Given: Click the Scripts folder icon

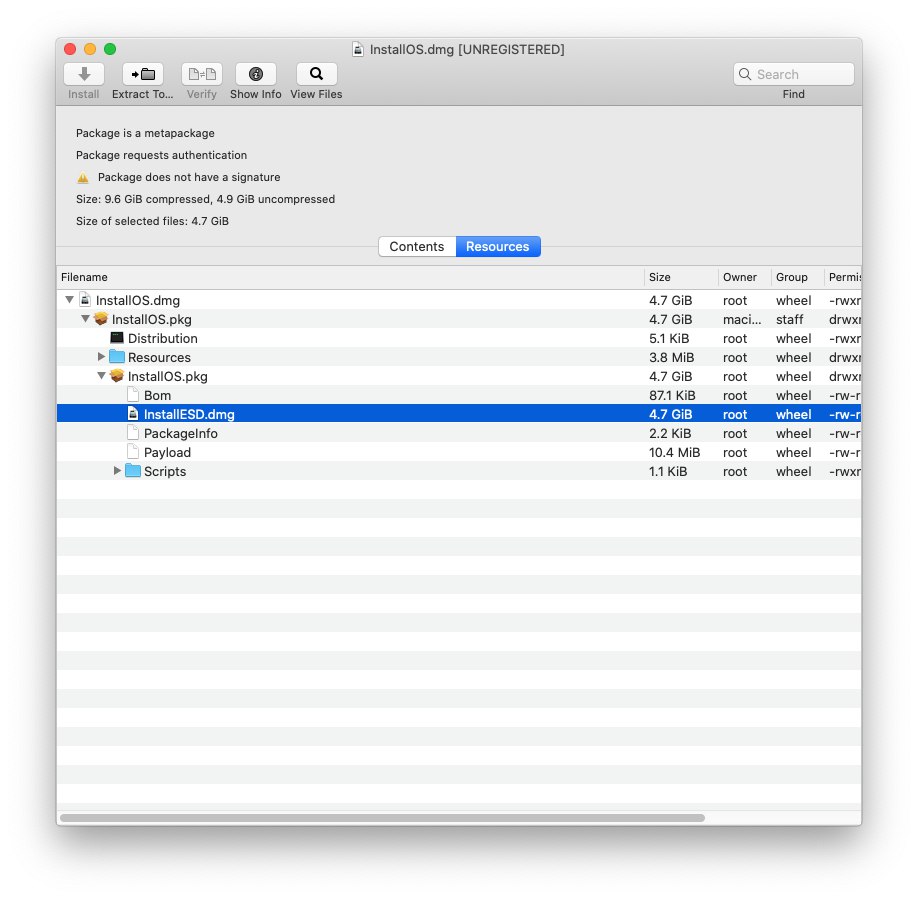Looking at the screenshot, I should point(133,471).
